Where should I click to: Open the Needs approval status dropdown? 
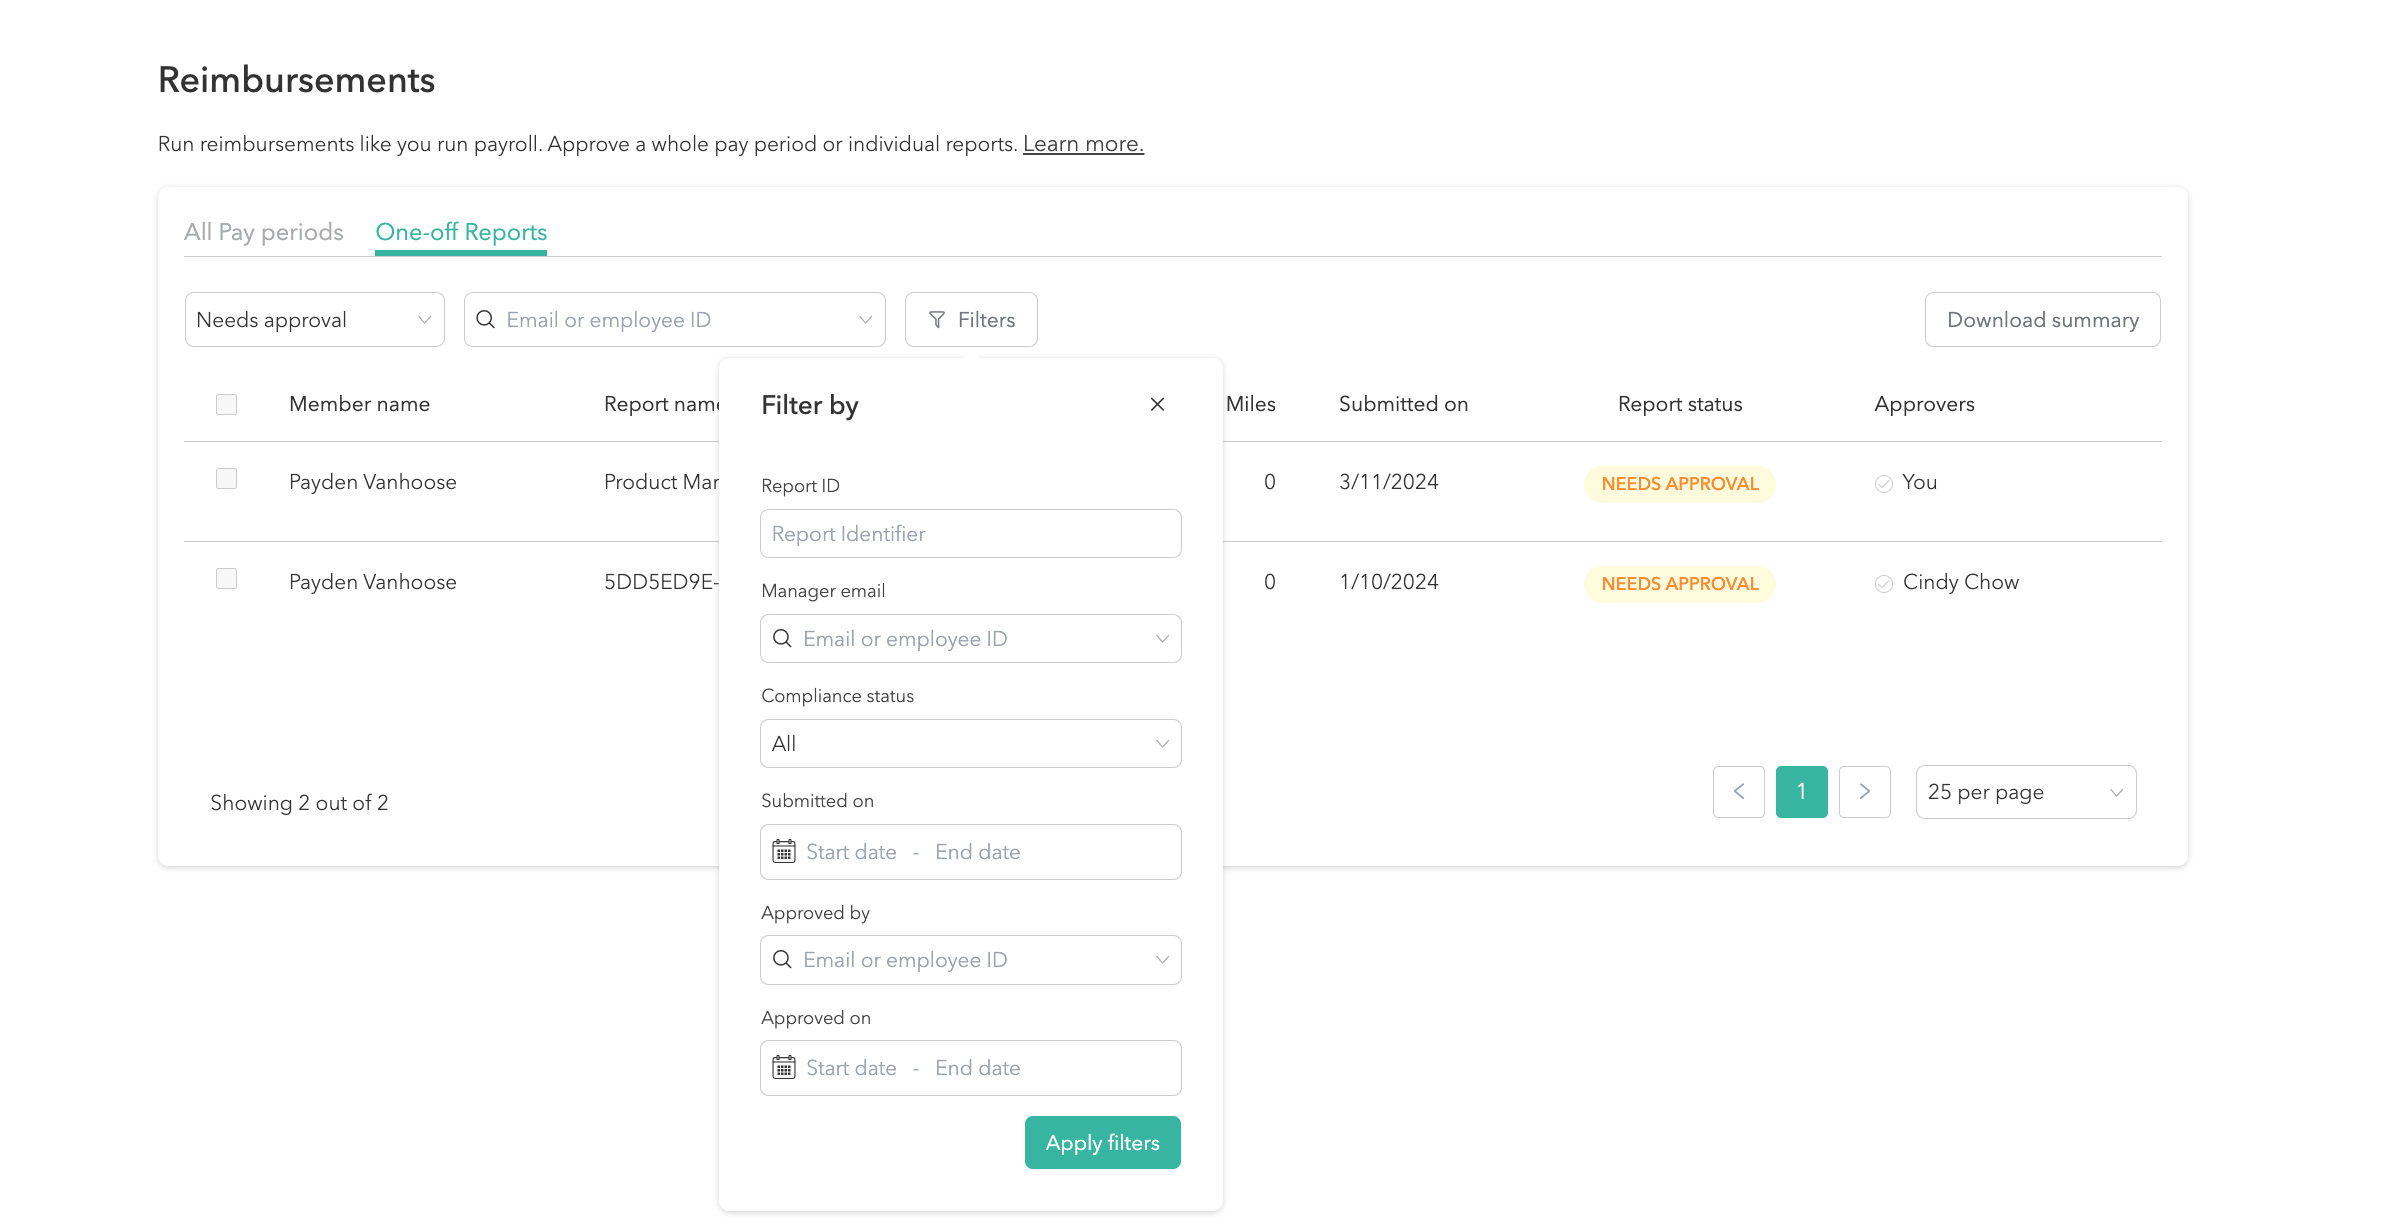tap(315, 320)
